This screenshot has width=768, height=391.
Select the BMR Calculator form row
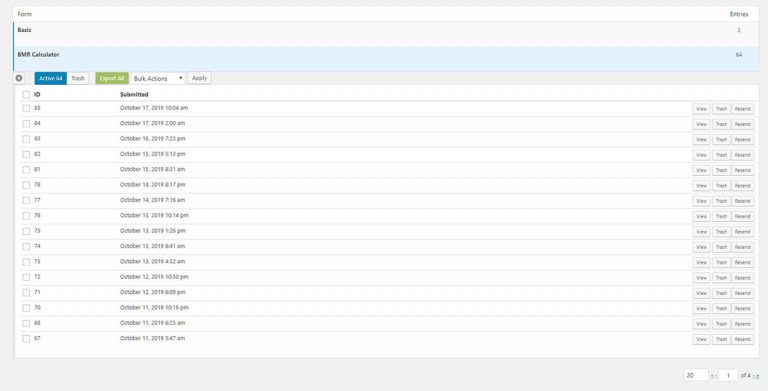coord(386,59)
